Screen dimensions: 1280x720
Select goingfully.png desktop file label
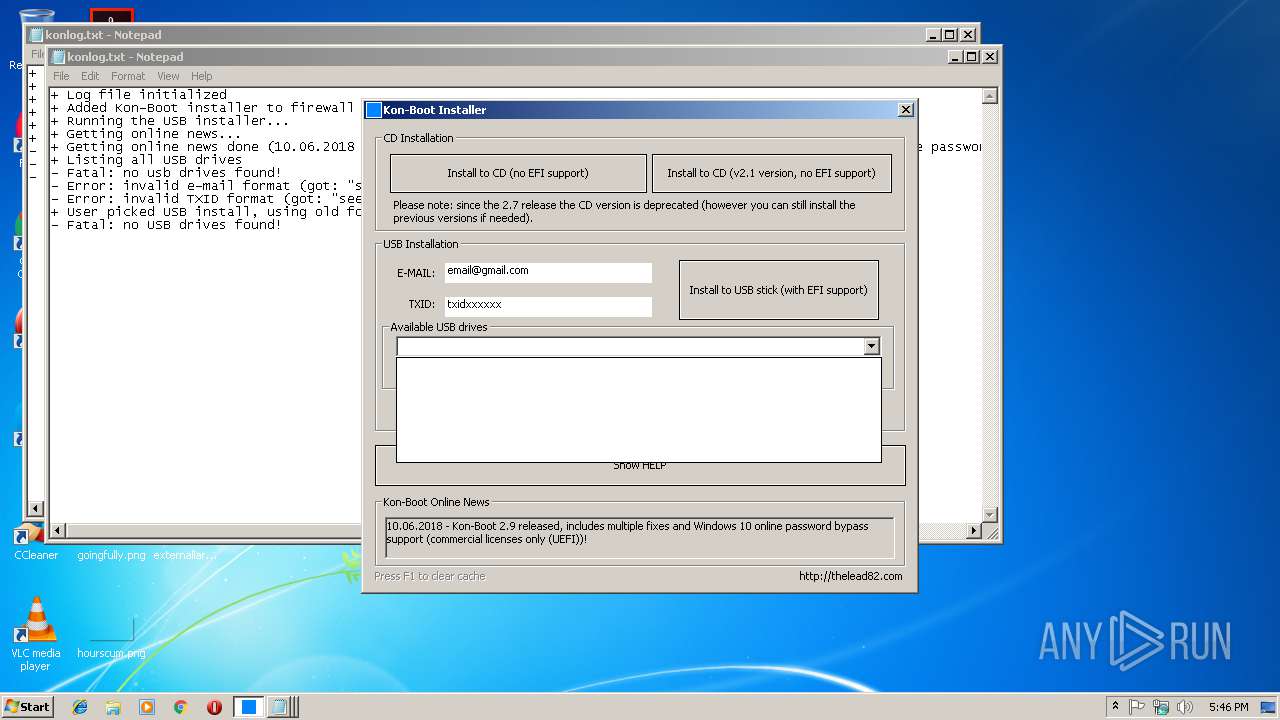coord(111,555)
